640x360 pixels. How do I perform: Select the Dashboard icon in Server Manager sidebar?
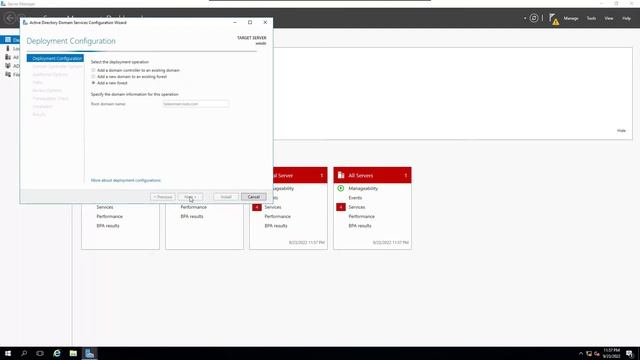coord(8,40)
